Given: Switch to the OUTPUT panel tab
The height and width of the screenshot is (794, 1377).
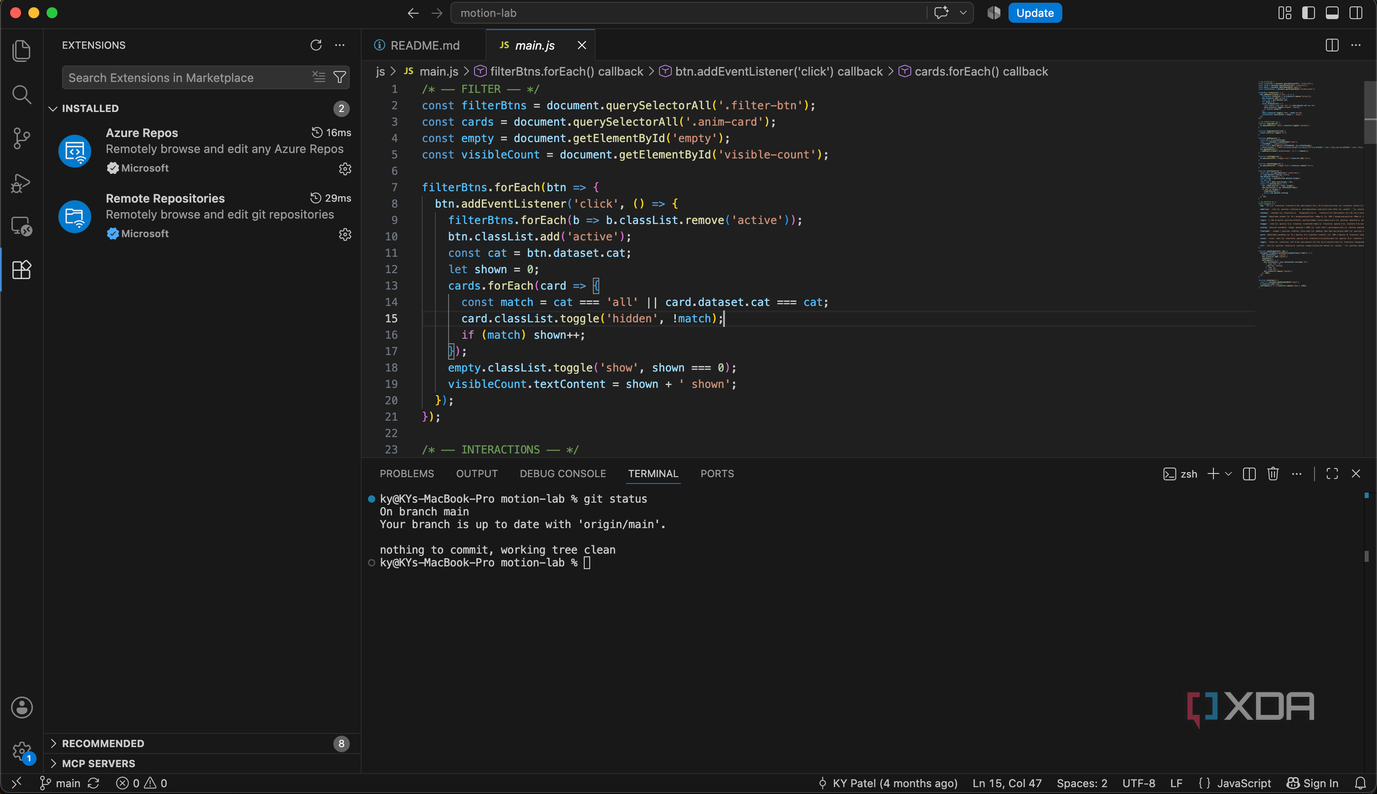Looking at the screenshot, I should (477, 474).
